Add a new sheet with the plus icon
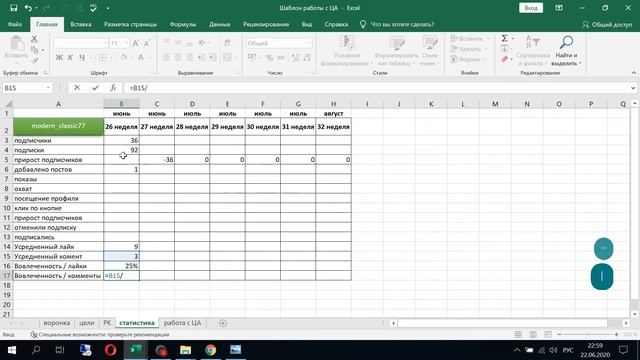 (x=223, y=323)
